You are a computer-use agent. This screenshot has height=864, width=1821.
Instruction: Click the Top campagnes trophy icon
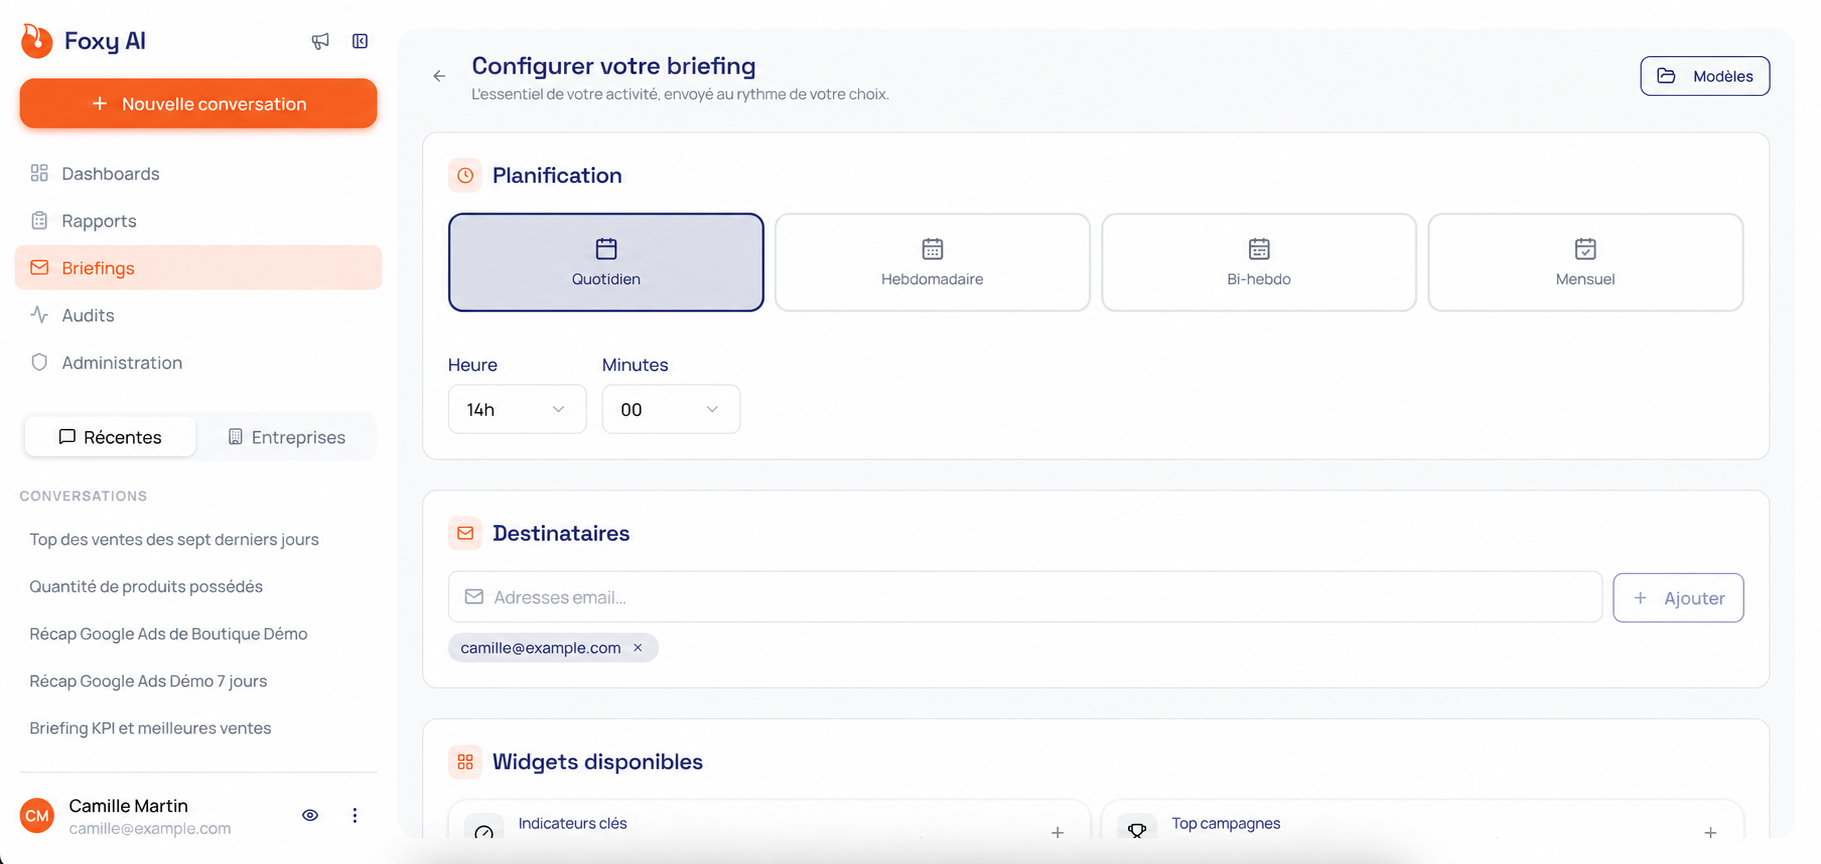tap(1137, 829)
